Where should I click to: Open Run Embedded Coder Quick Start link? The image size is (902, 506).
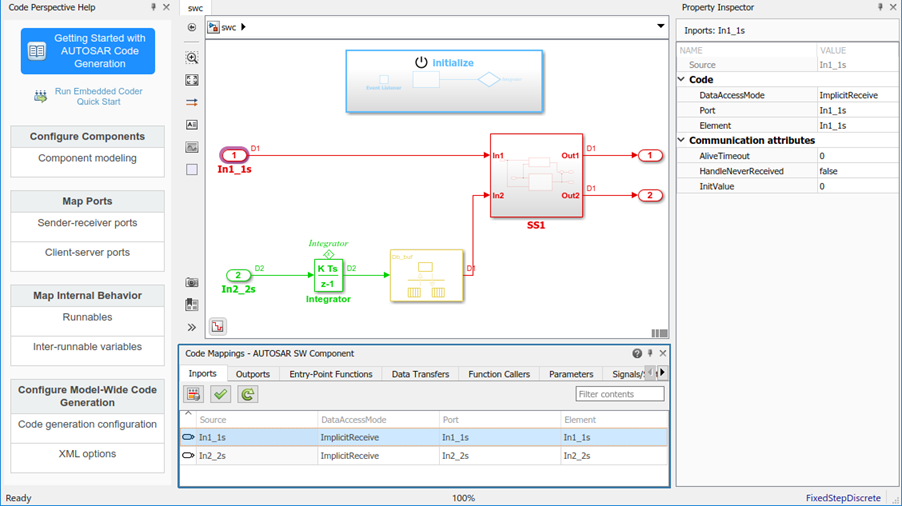(x=98, y=96)
